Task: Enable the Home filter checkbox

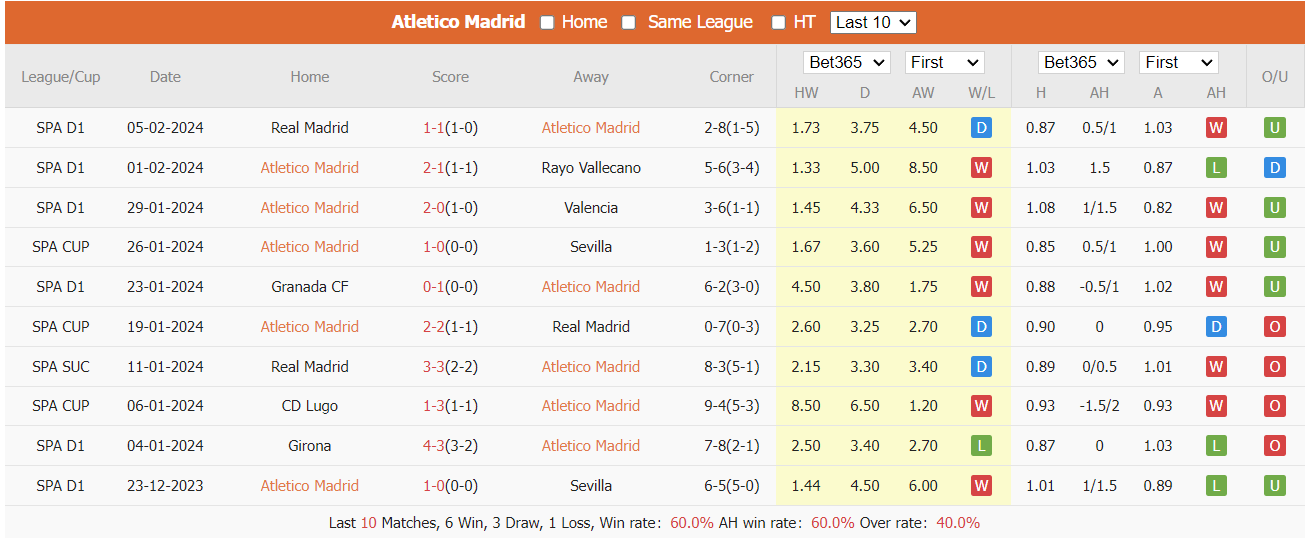Action: (547, 23)
